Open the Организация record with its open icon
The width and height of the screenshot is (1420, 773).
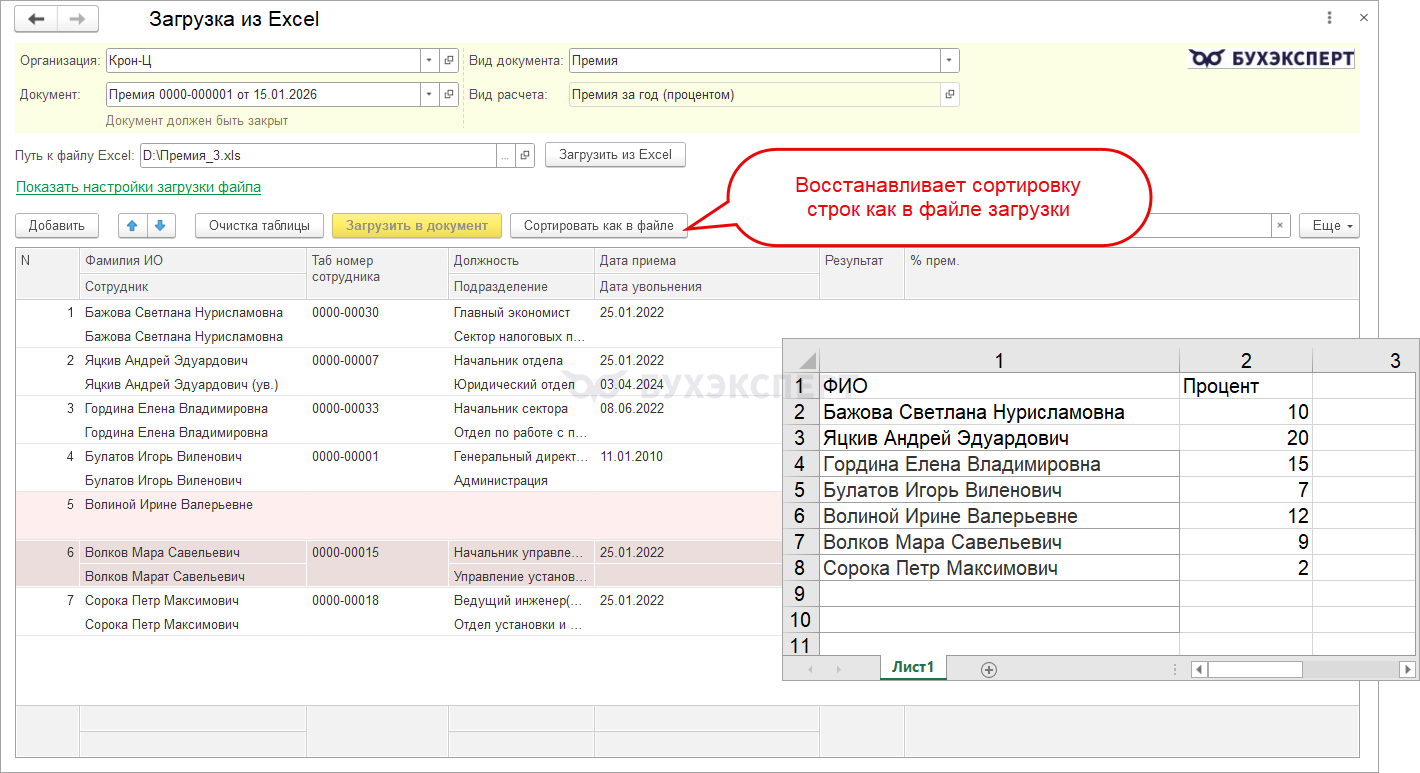pyautogui.click(x=449, y=61)
